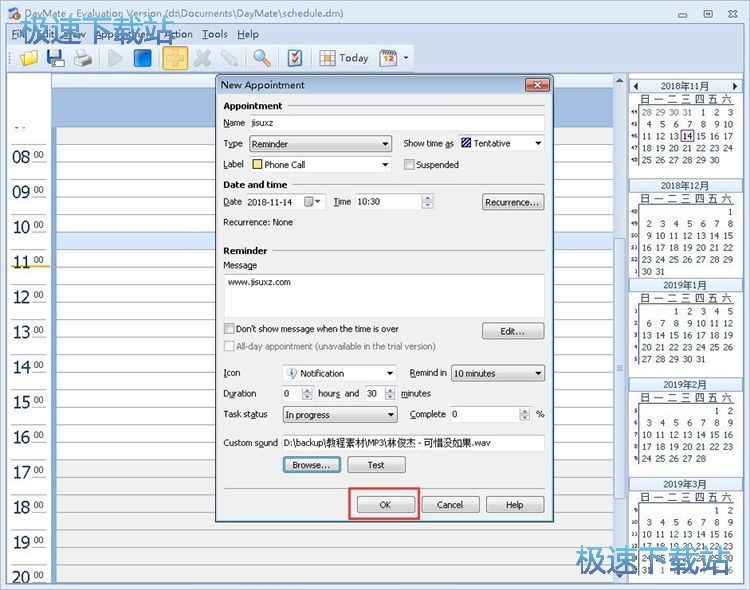This screenshot has width=750, height=590.
Task: Open the Action menu
Action: [178, 34]
